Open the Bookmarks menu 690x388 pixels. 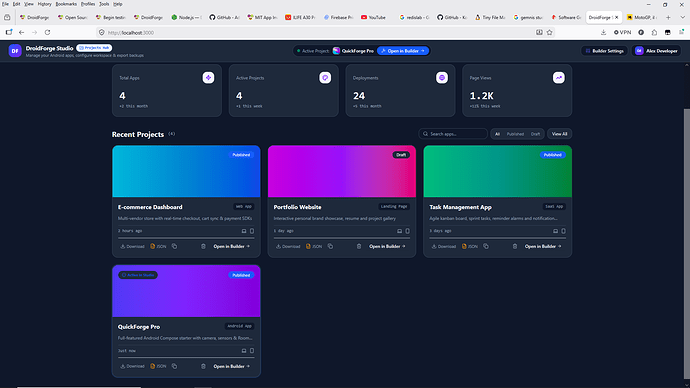pos(66,4)
